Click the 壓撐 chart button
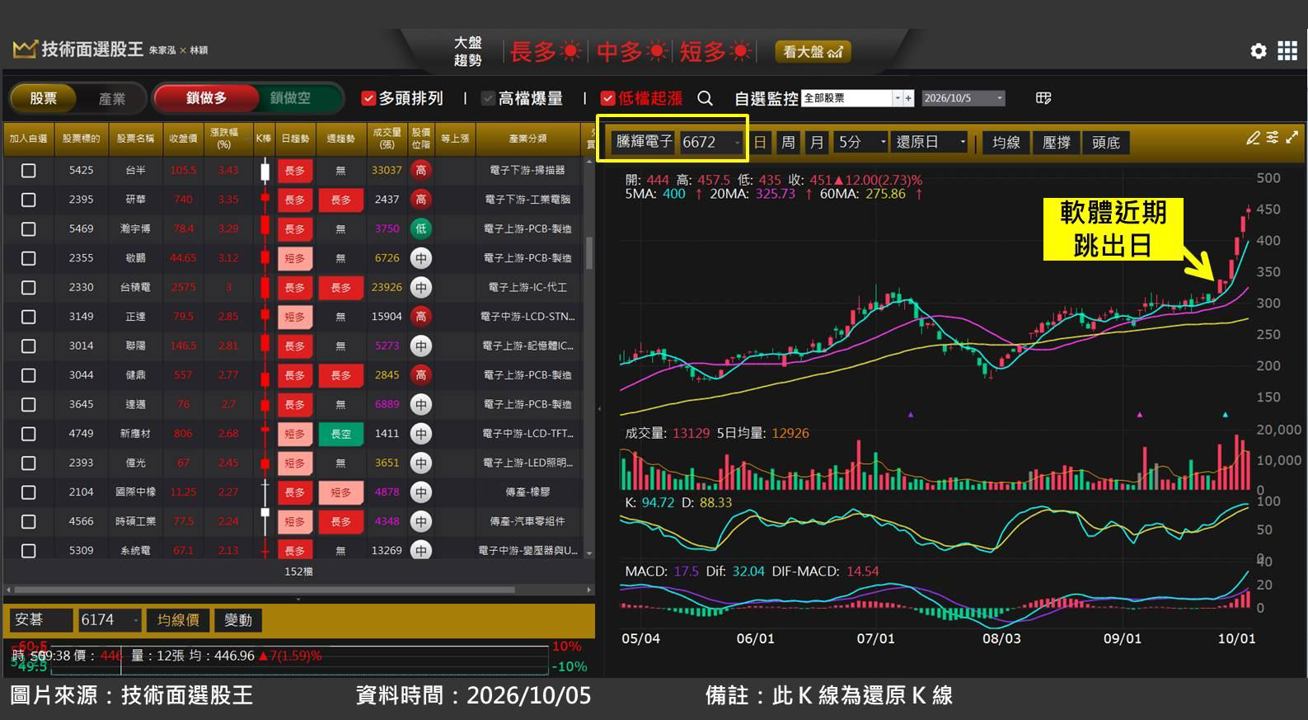 point(1056,142)
